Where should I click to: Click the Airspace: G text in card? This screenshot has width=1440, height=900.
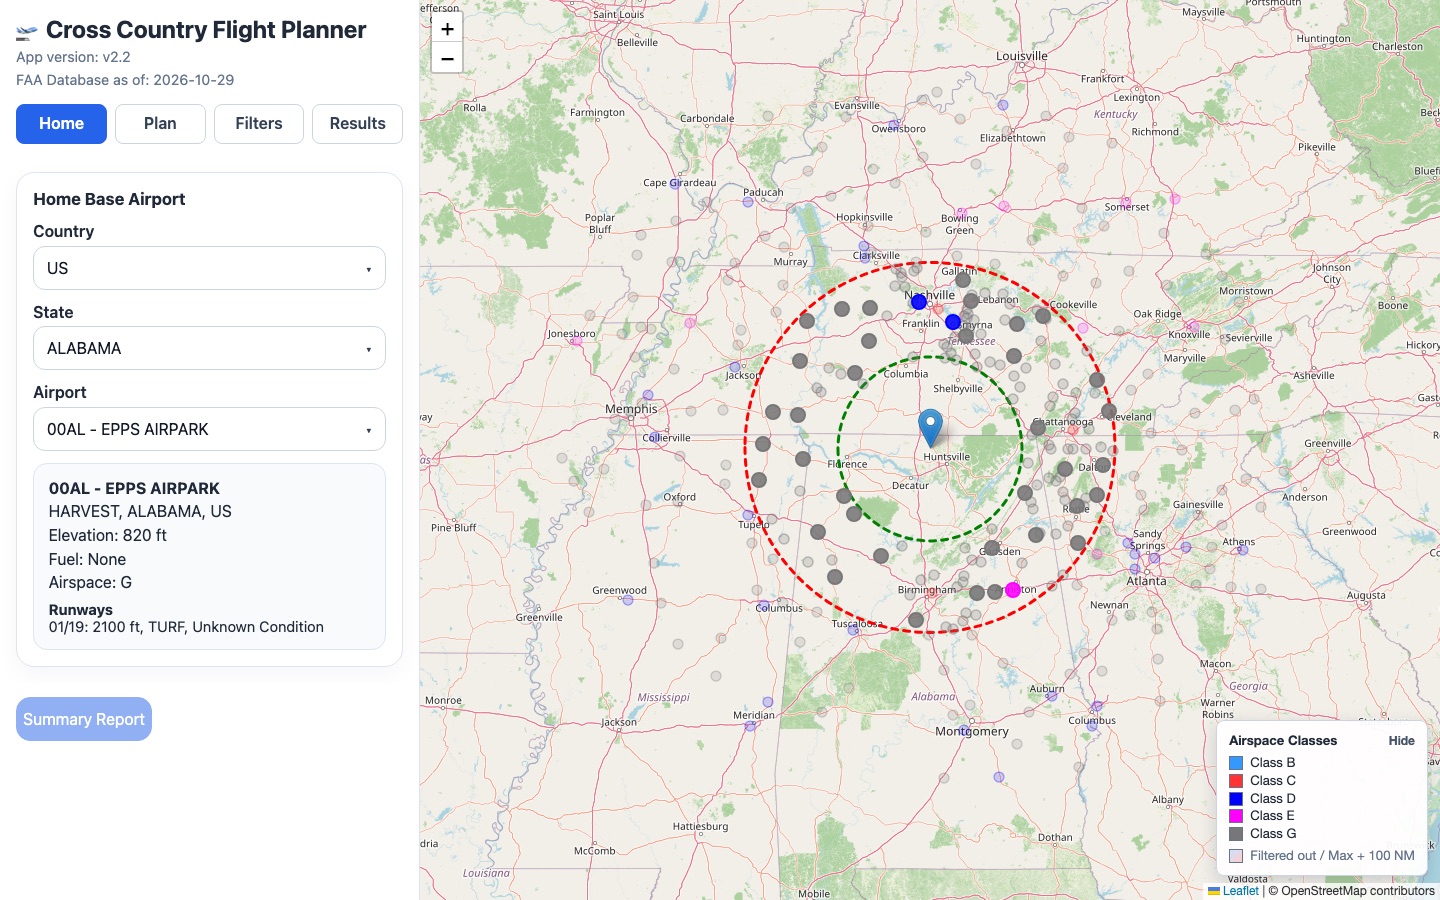[90, 582]
